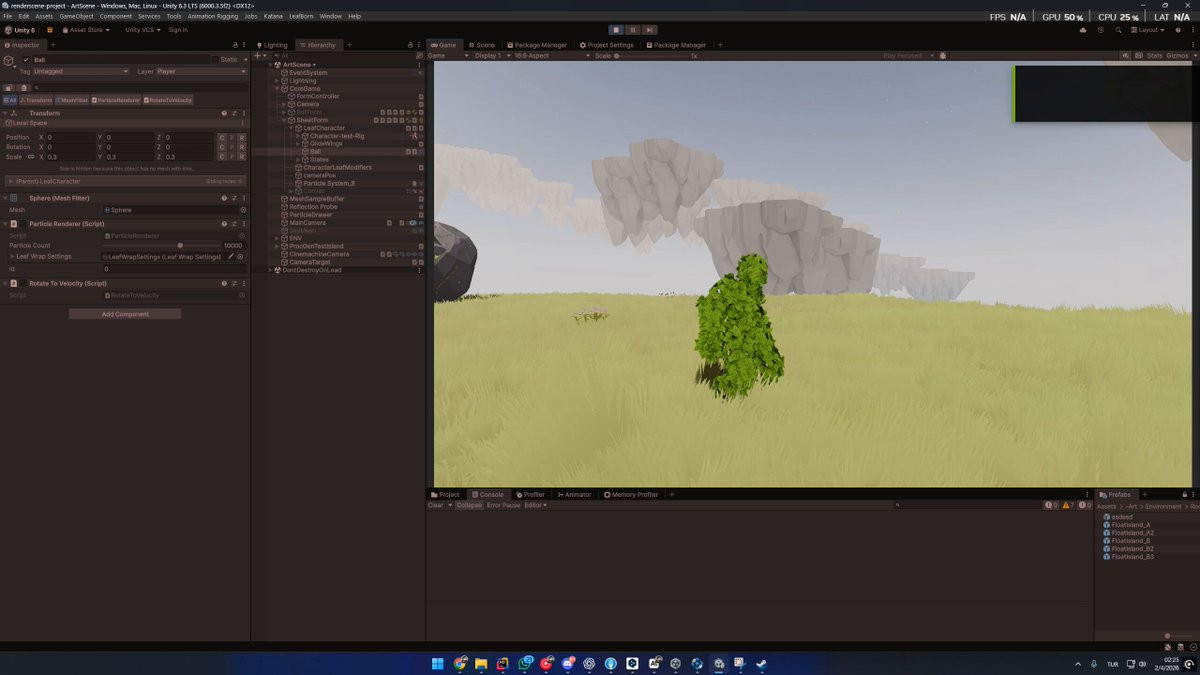Open Unity global search magnifier

[1117, 30]
